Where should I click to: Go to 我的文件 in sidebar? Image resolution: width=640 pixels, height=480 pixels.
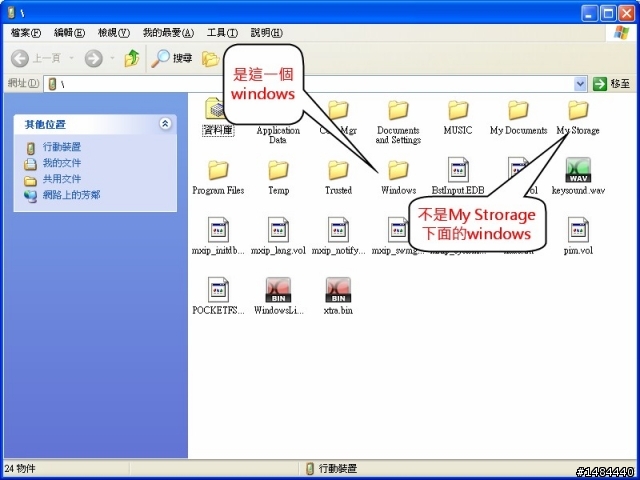[62, 163]
